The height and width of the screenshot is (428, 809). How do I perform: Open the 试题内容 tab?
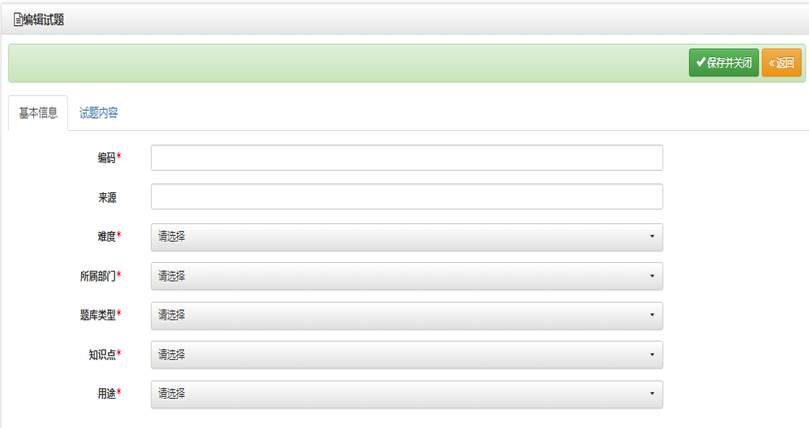pos(99,113)
